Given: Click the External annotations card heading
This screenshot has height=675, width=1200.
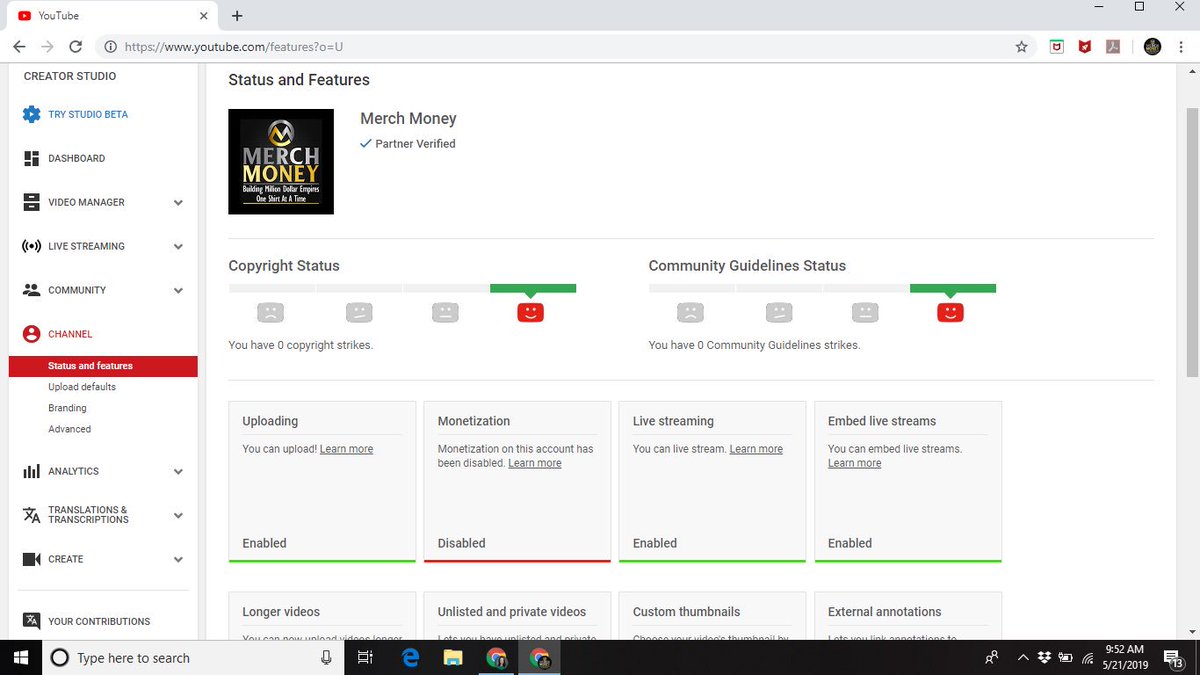Looking at the screenshot, I should pos(885,612).
